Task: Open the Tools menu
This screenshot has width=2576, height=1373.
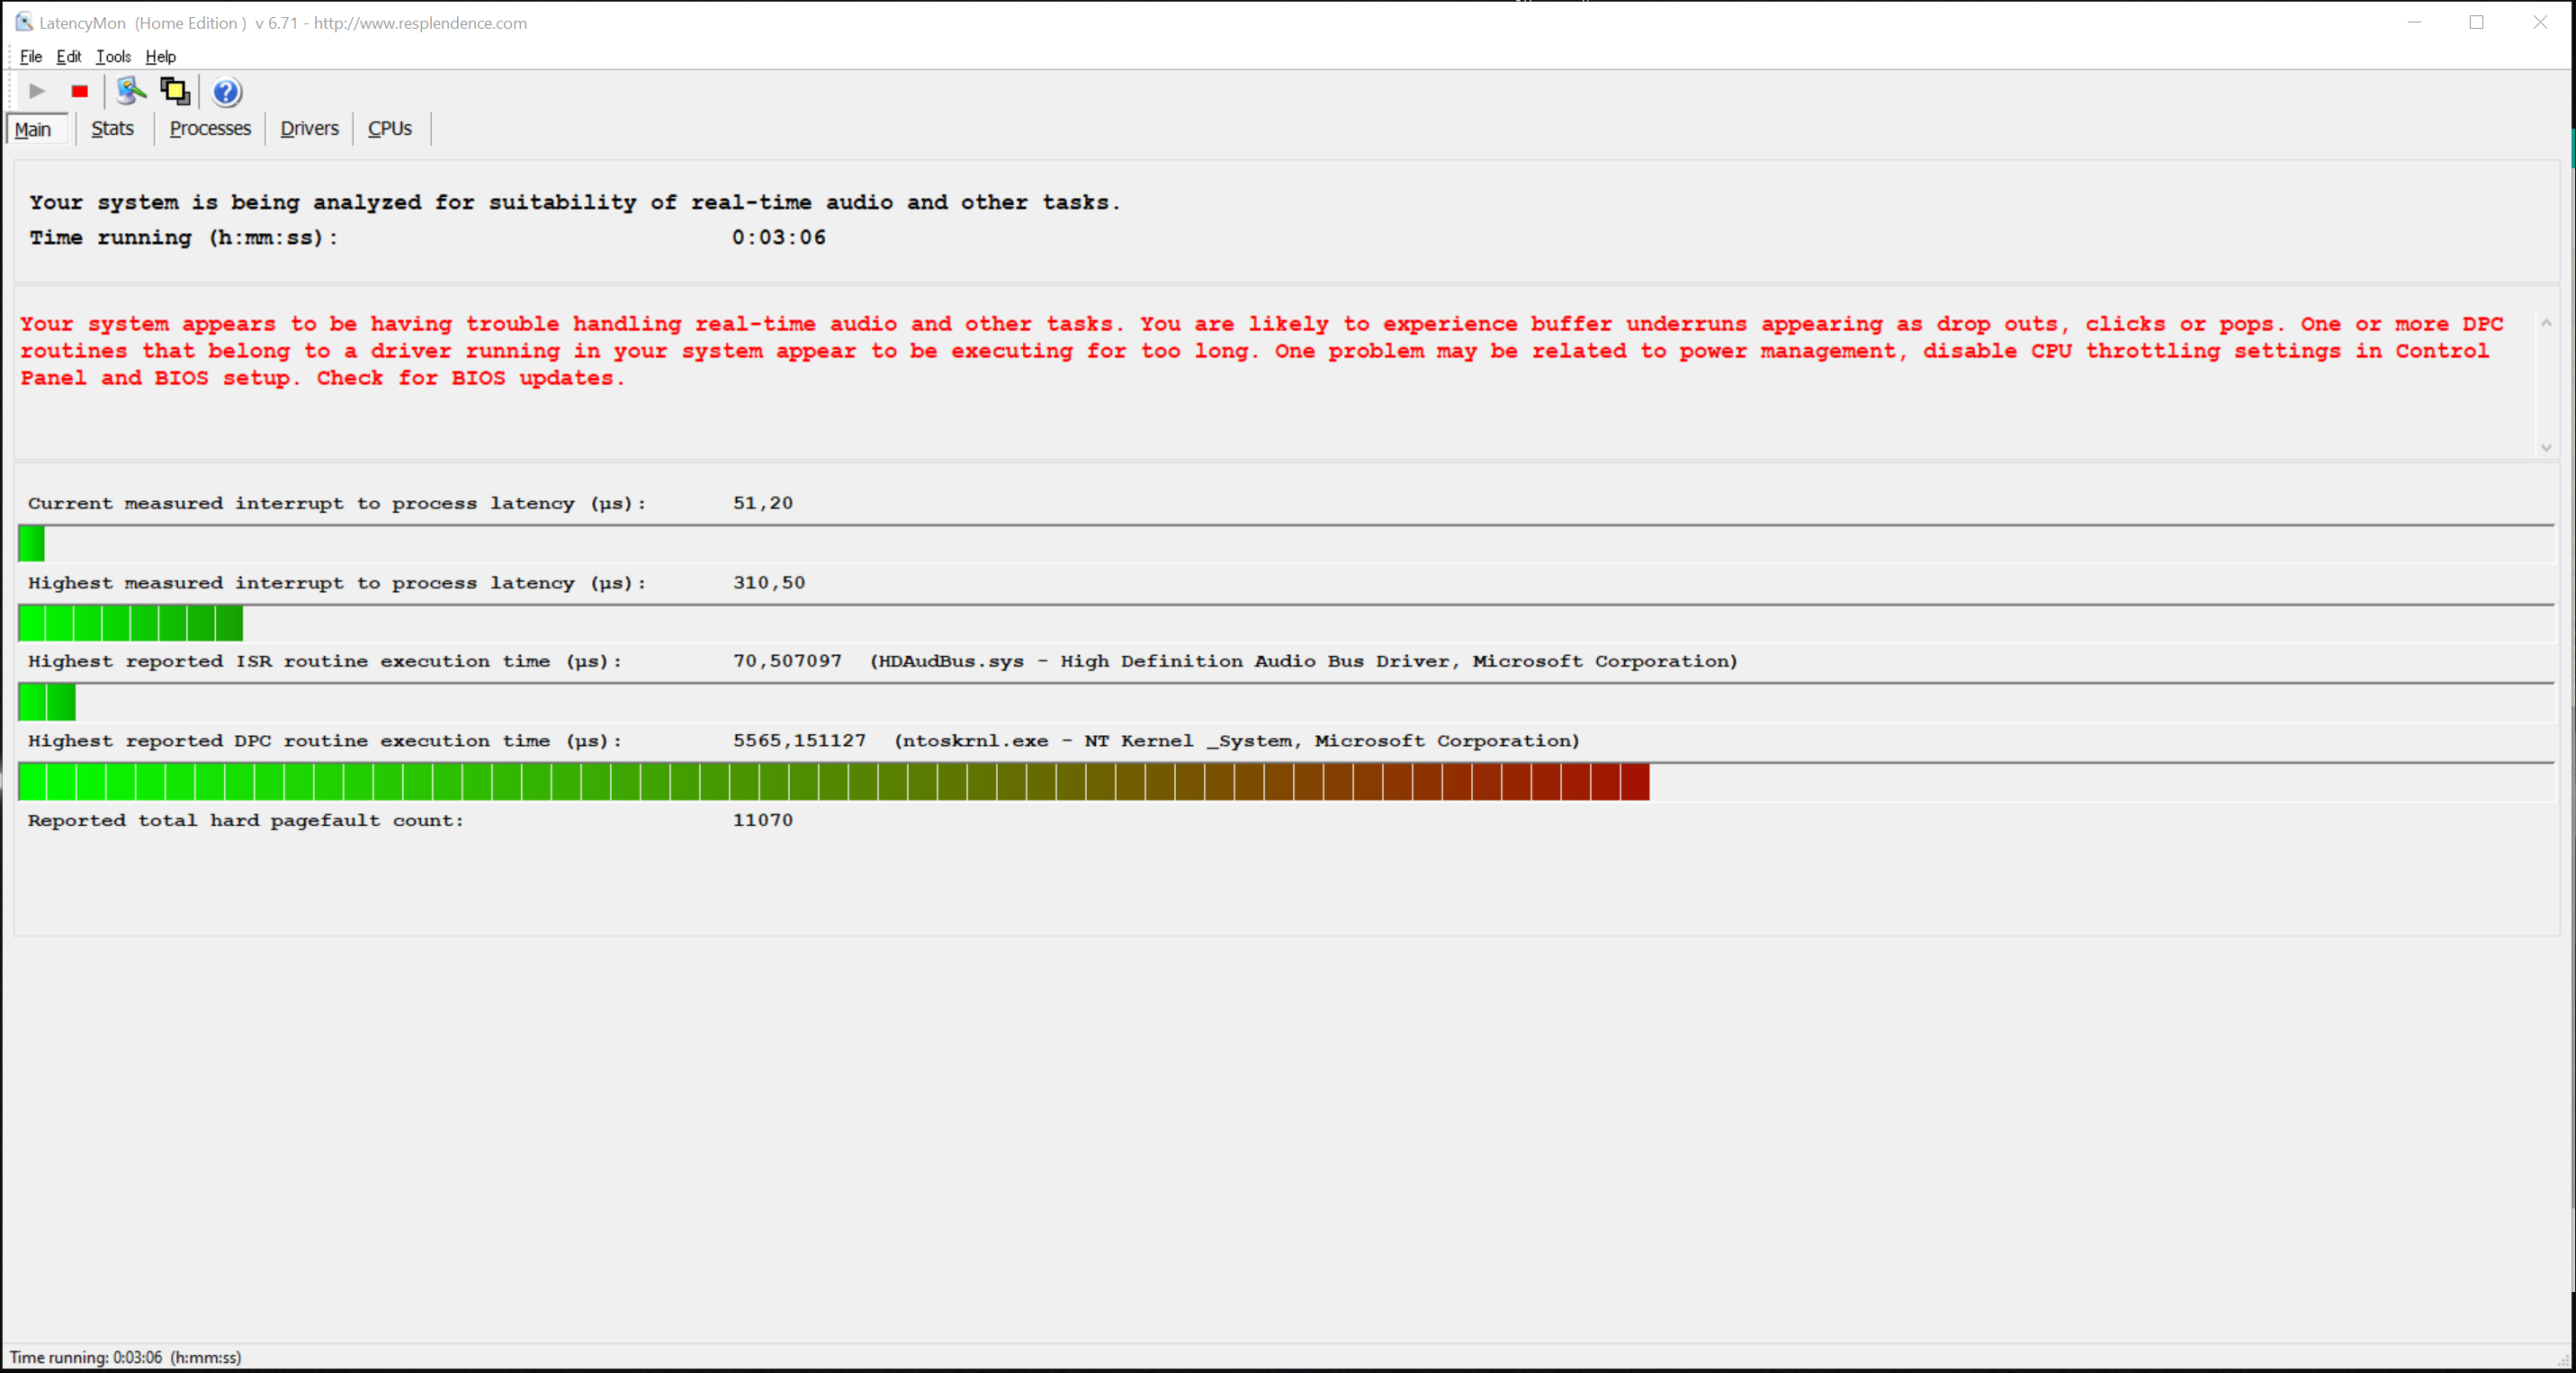Action: (113, 57)
